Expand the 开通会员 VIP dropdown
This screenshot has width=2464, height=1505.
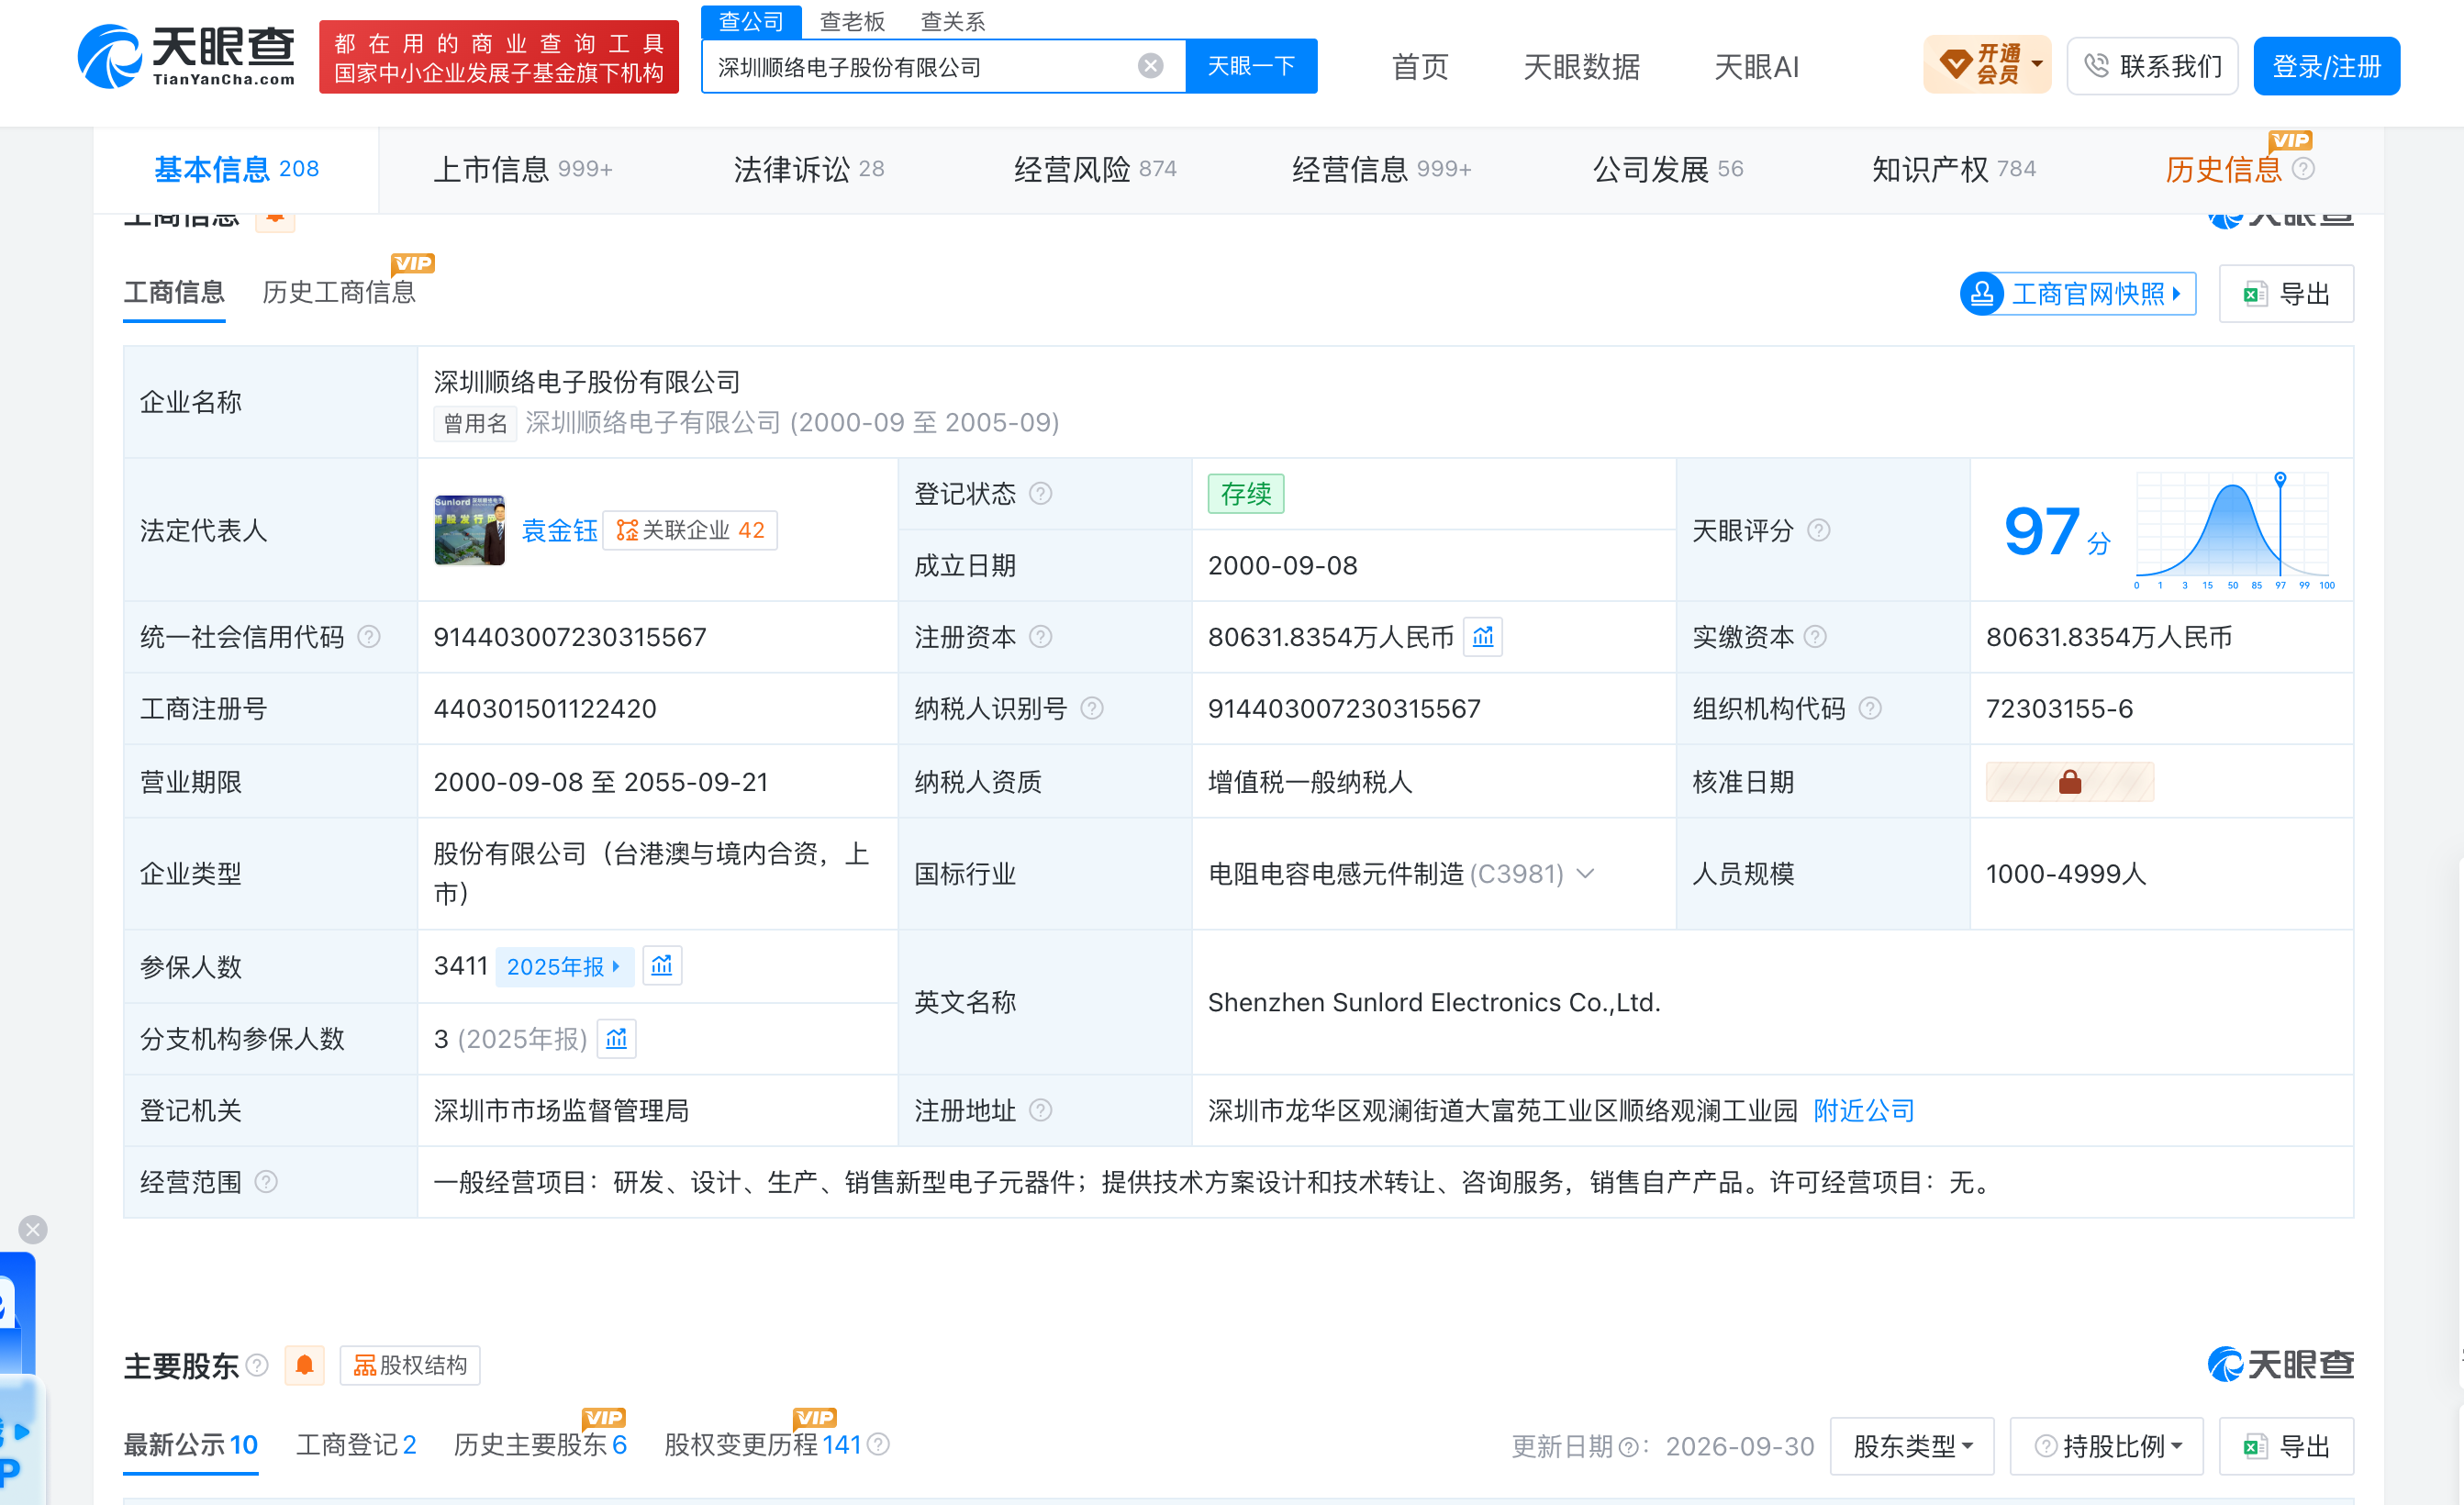tap(1987, 65)
